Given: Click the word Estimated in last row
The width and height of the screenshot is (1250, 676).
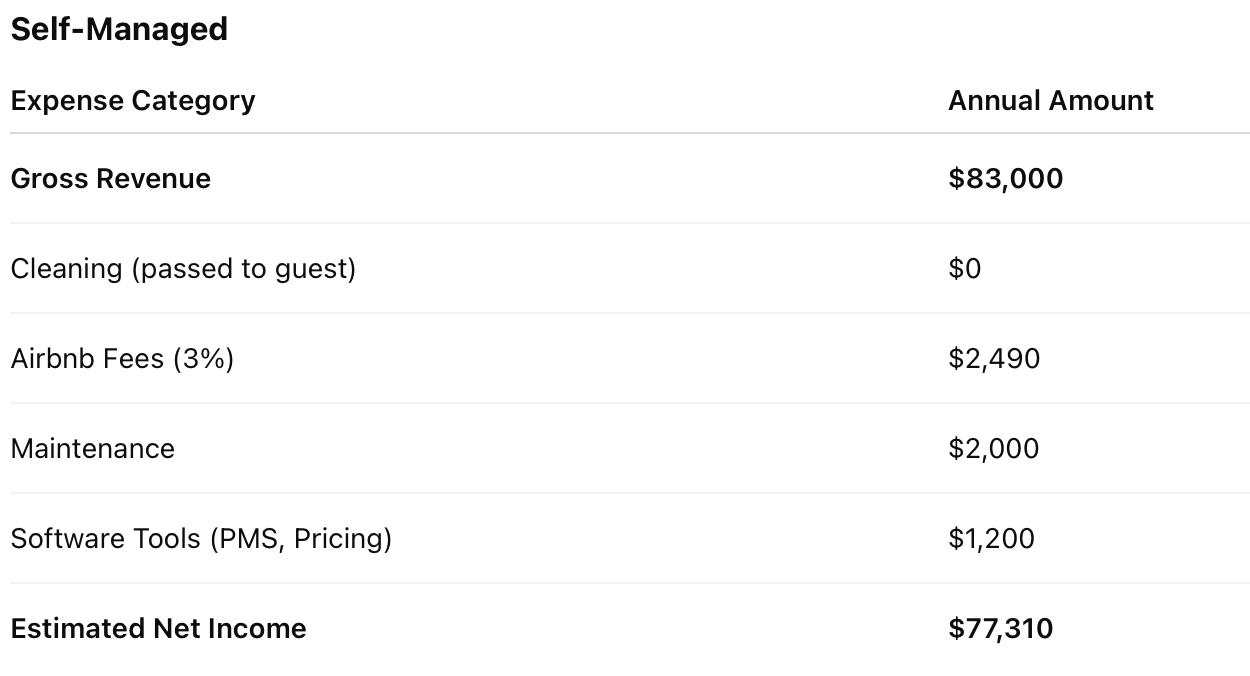Looking at the screenshot, I should [77, 629].
